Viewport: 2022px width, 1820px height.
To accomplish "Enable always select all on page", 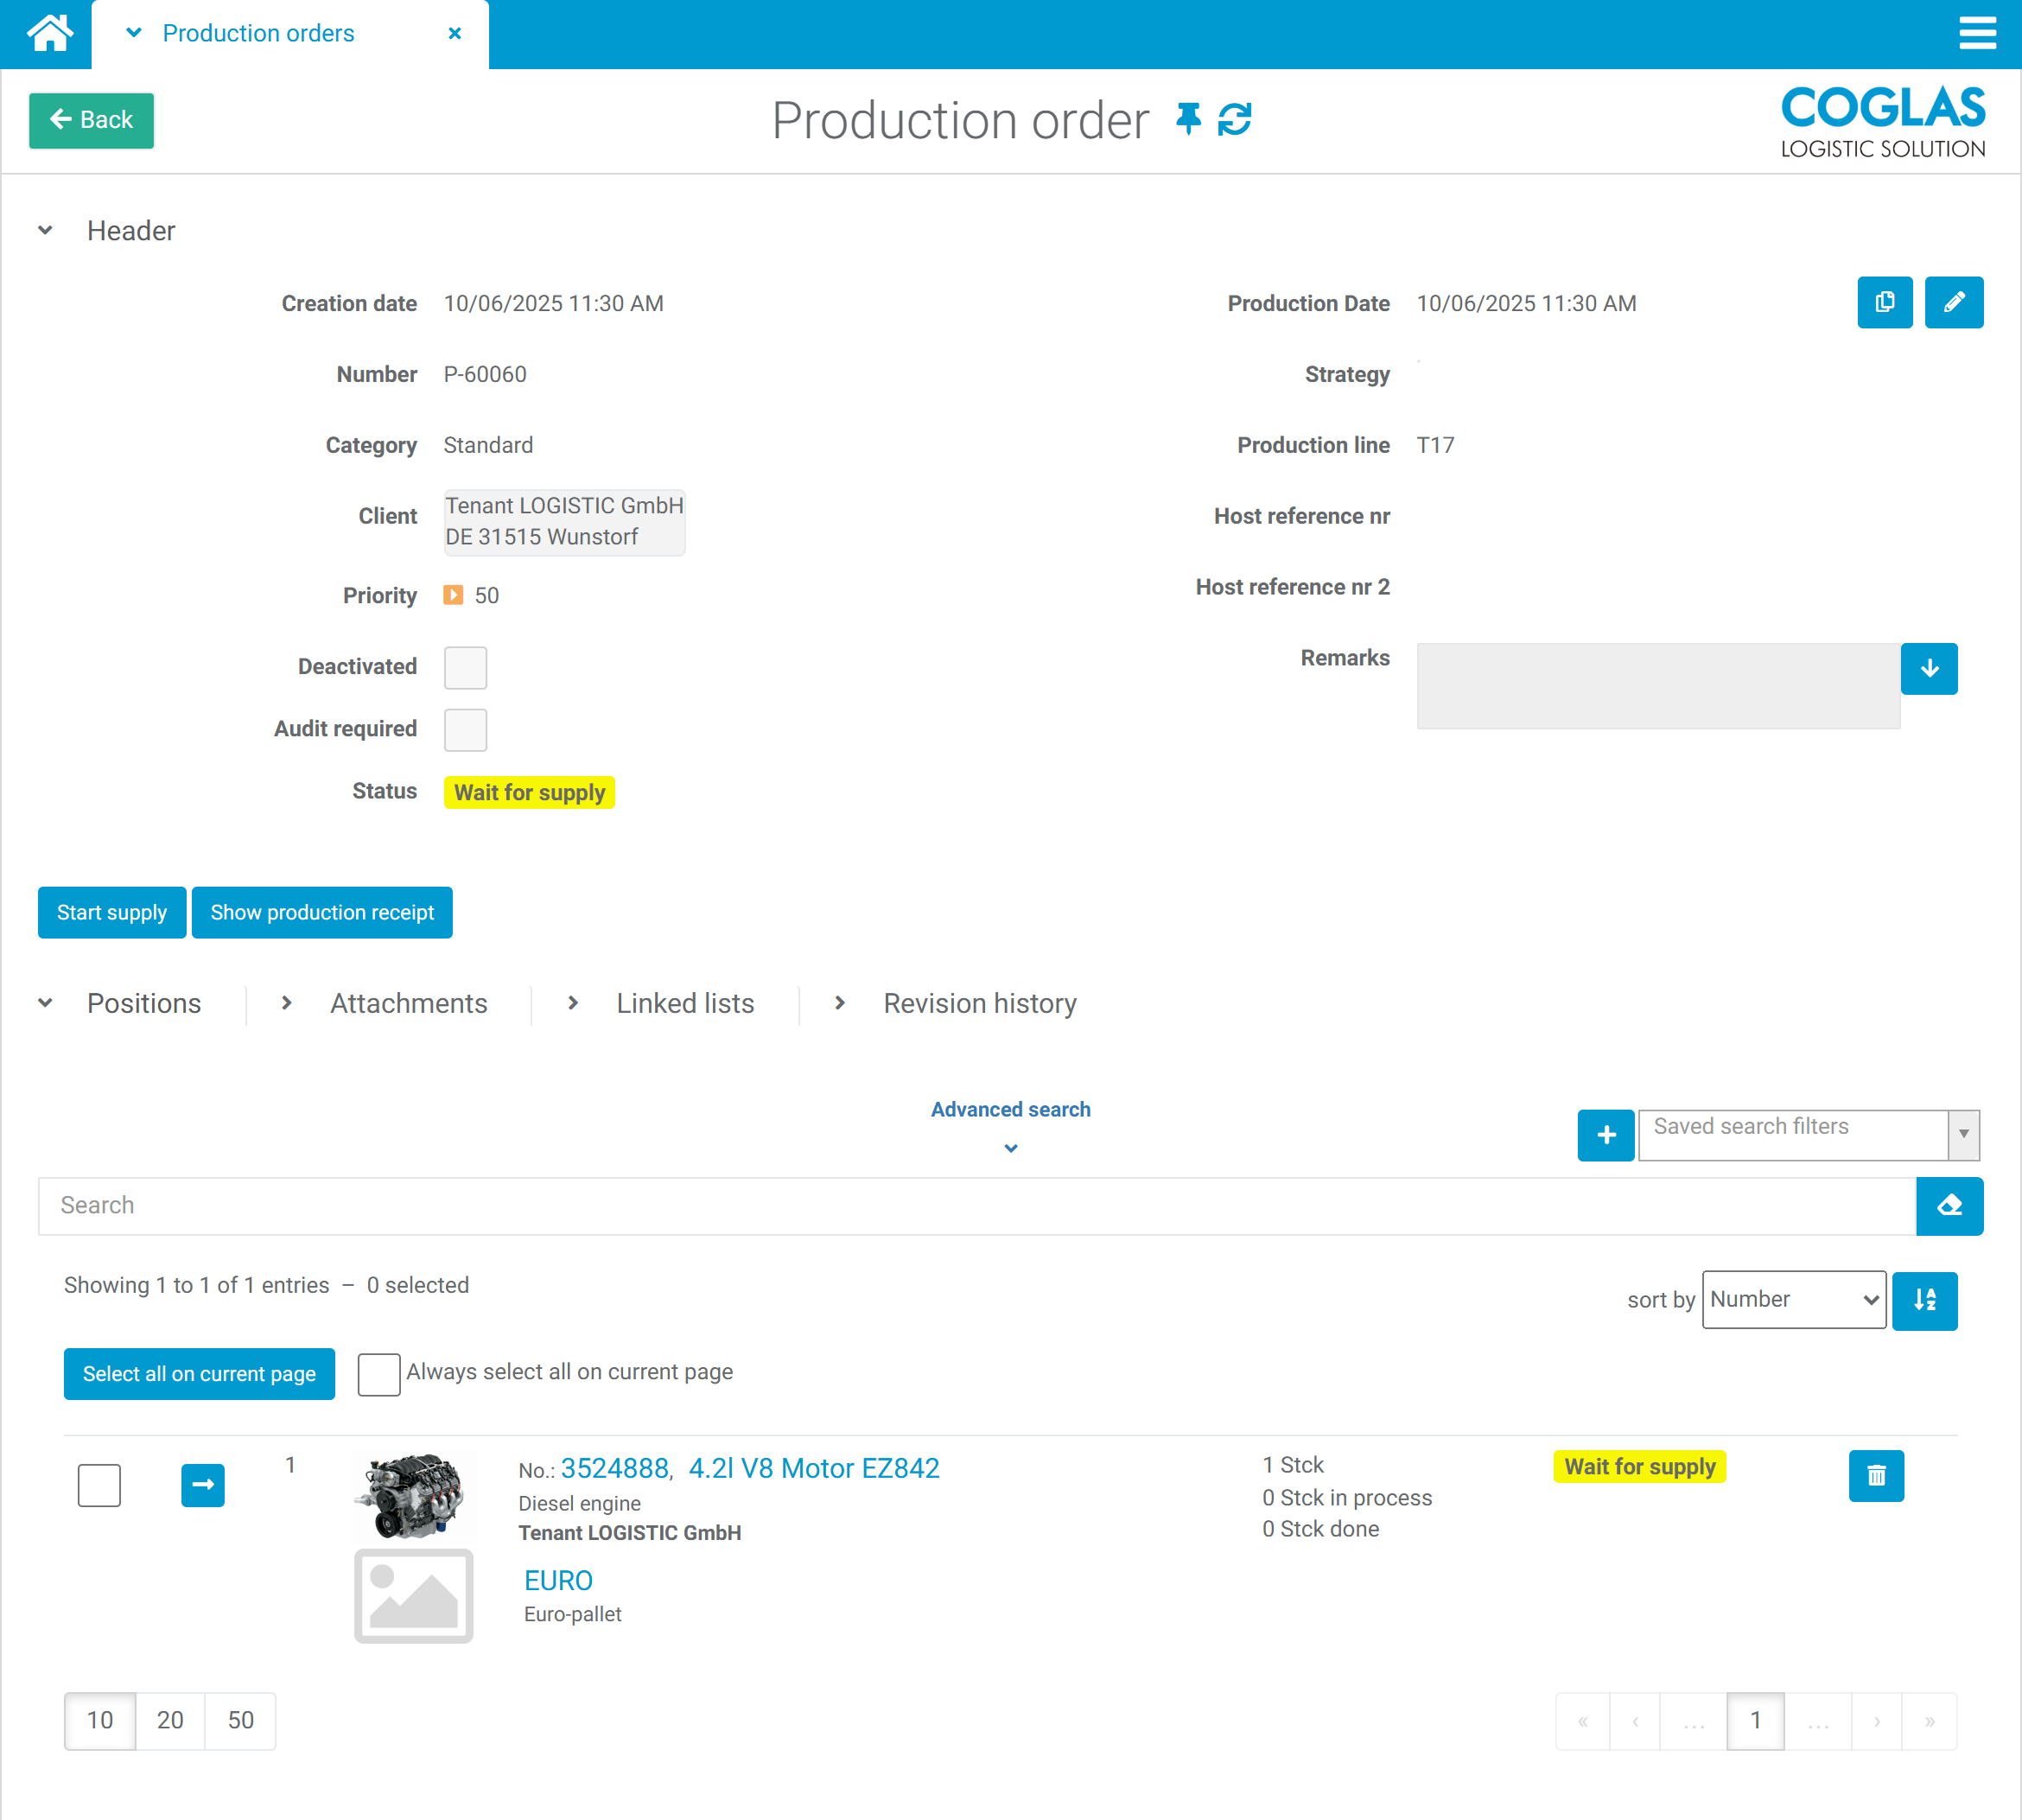I will click(378, 1374).
